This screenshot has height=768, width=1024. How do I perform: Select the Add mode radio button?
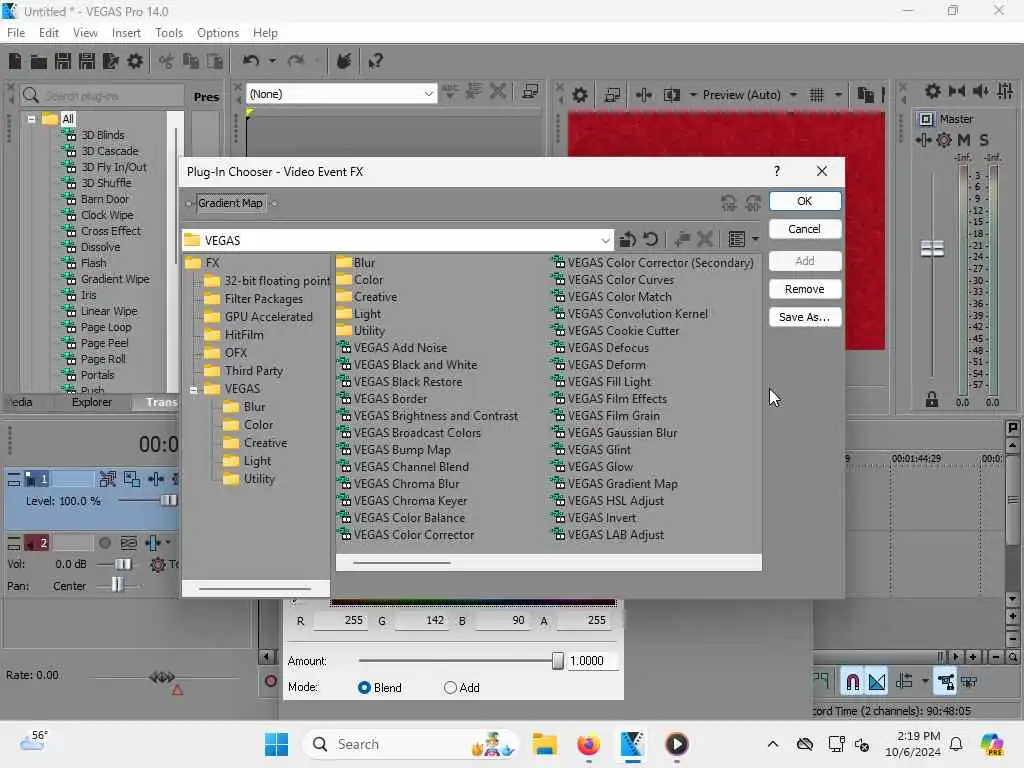pyautogui.click(x=450, y=688)
